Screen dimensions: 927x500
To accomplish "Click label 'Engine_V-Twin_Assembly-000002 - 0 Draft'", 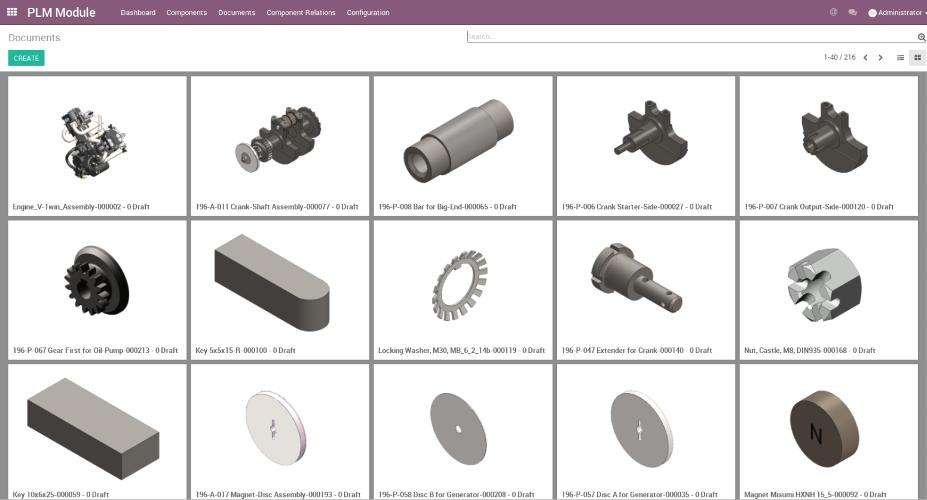I will coord(81,207).
